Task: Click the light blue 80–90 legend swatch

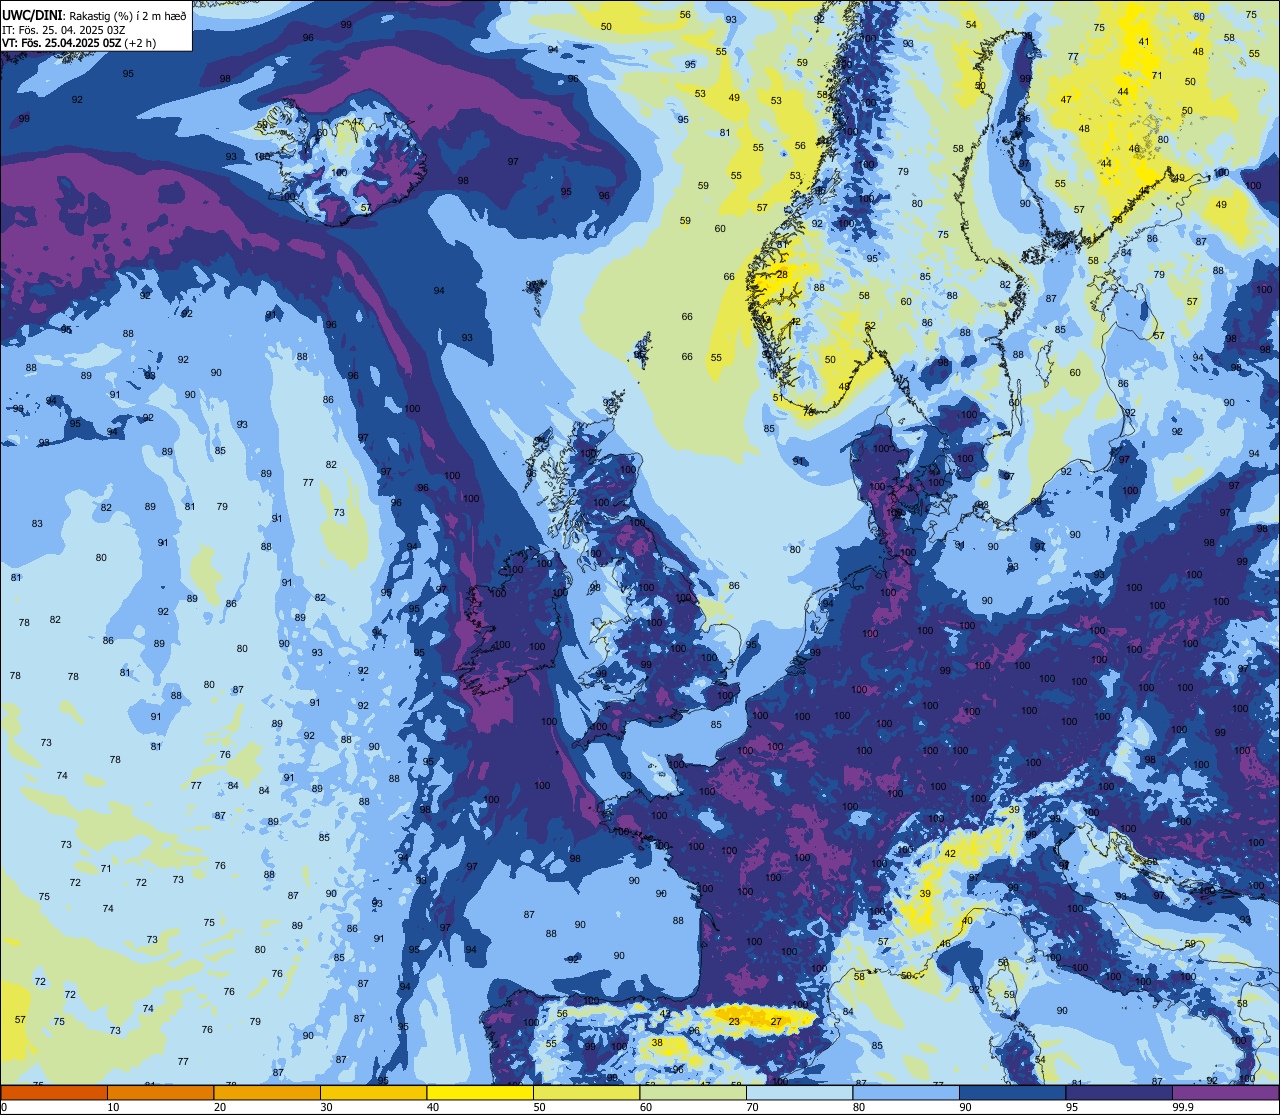Action: [906, 1092]
